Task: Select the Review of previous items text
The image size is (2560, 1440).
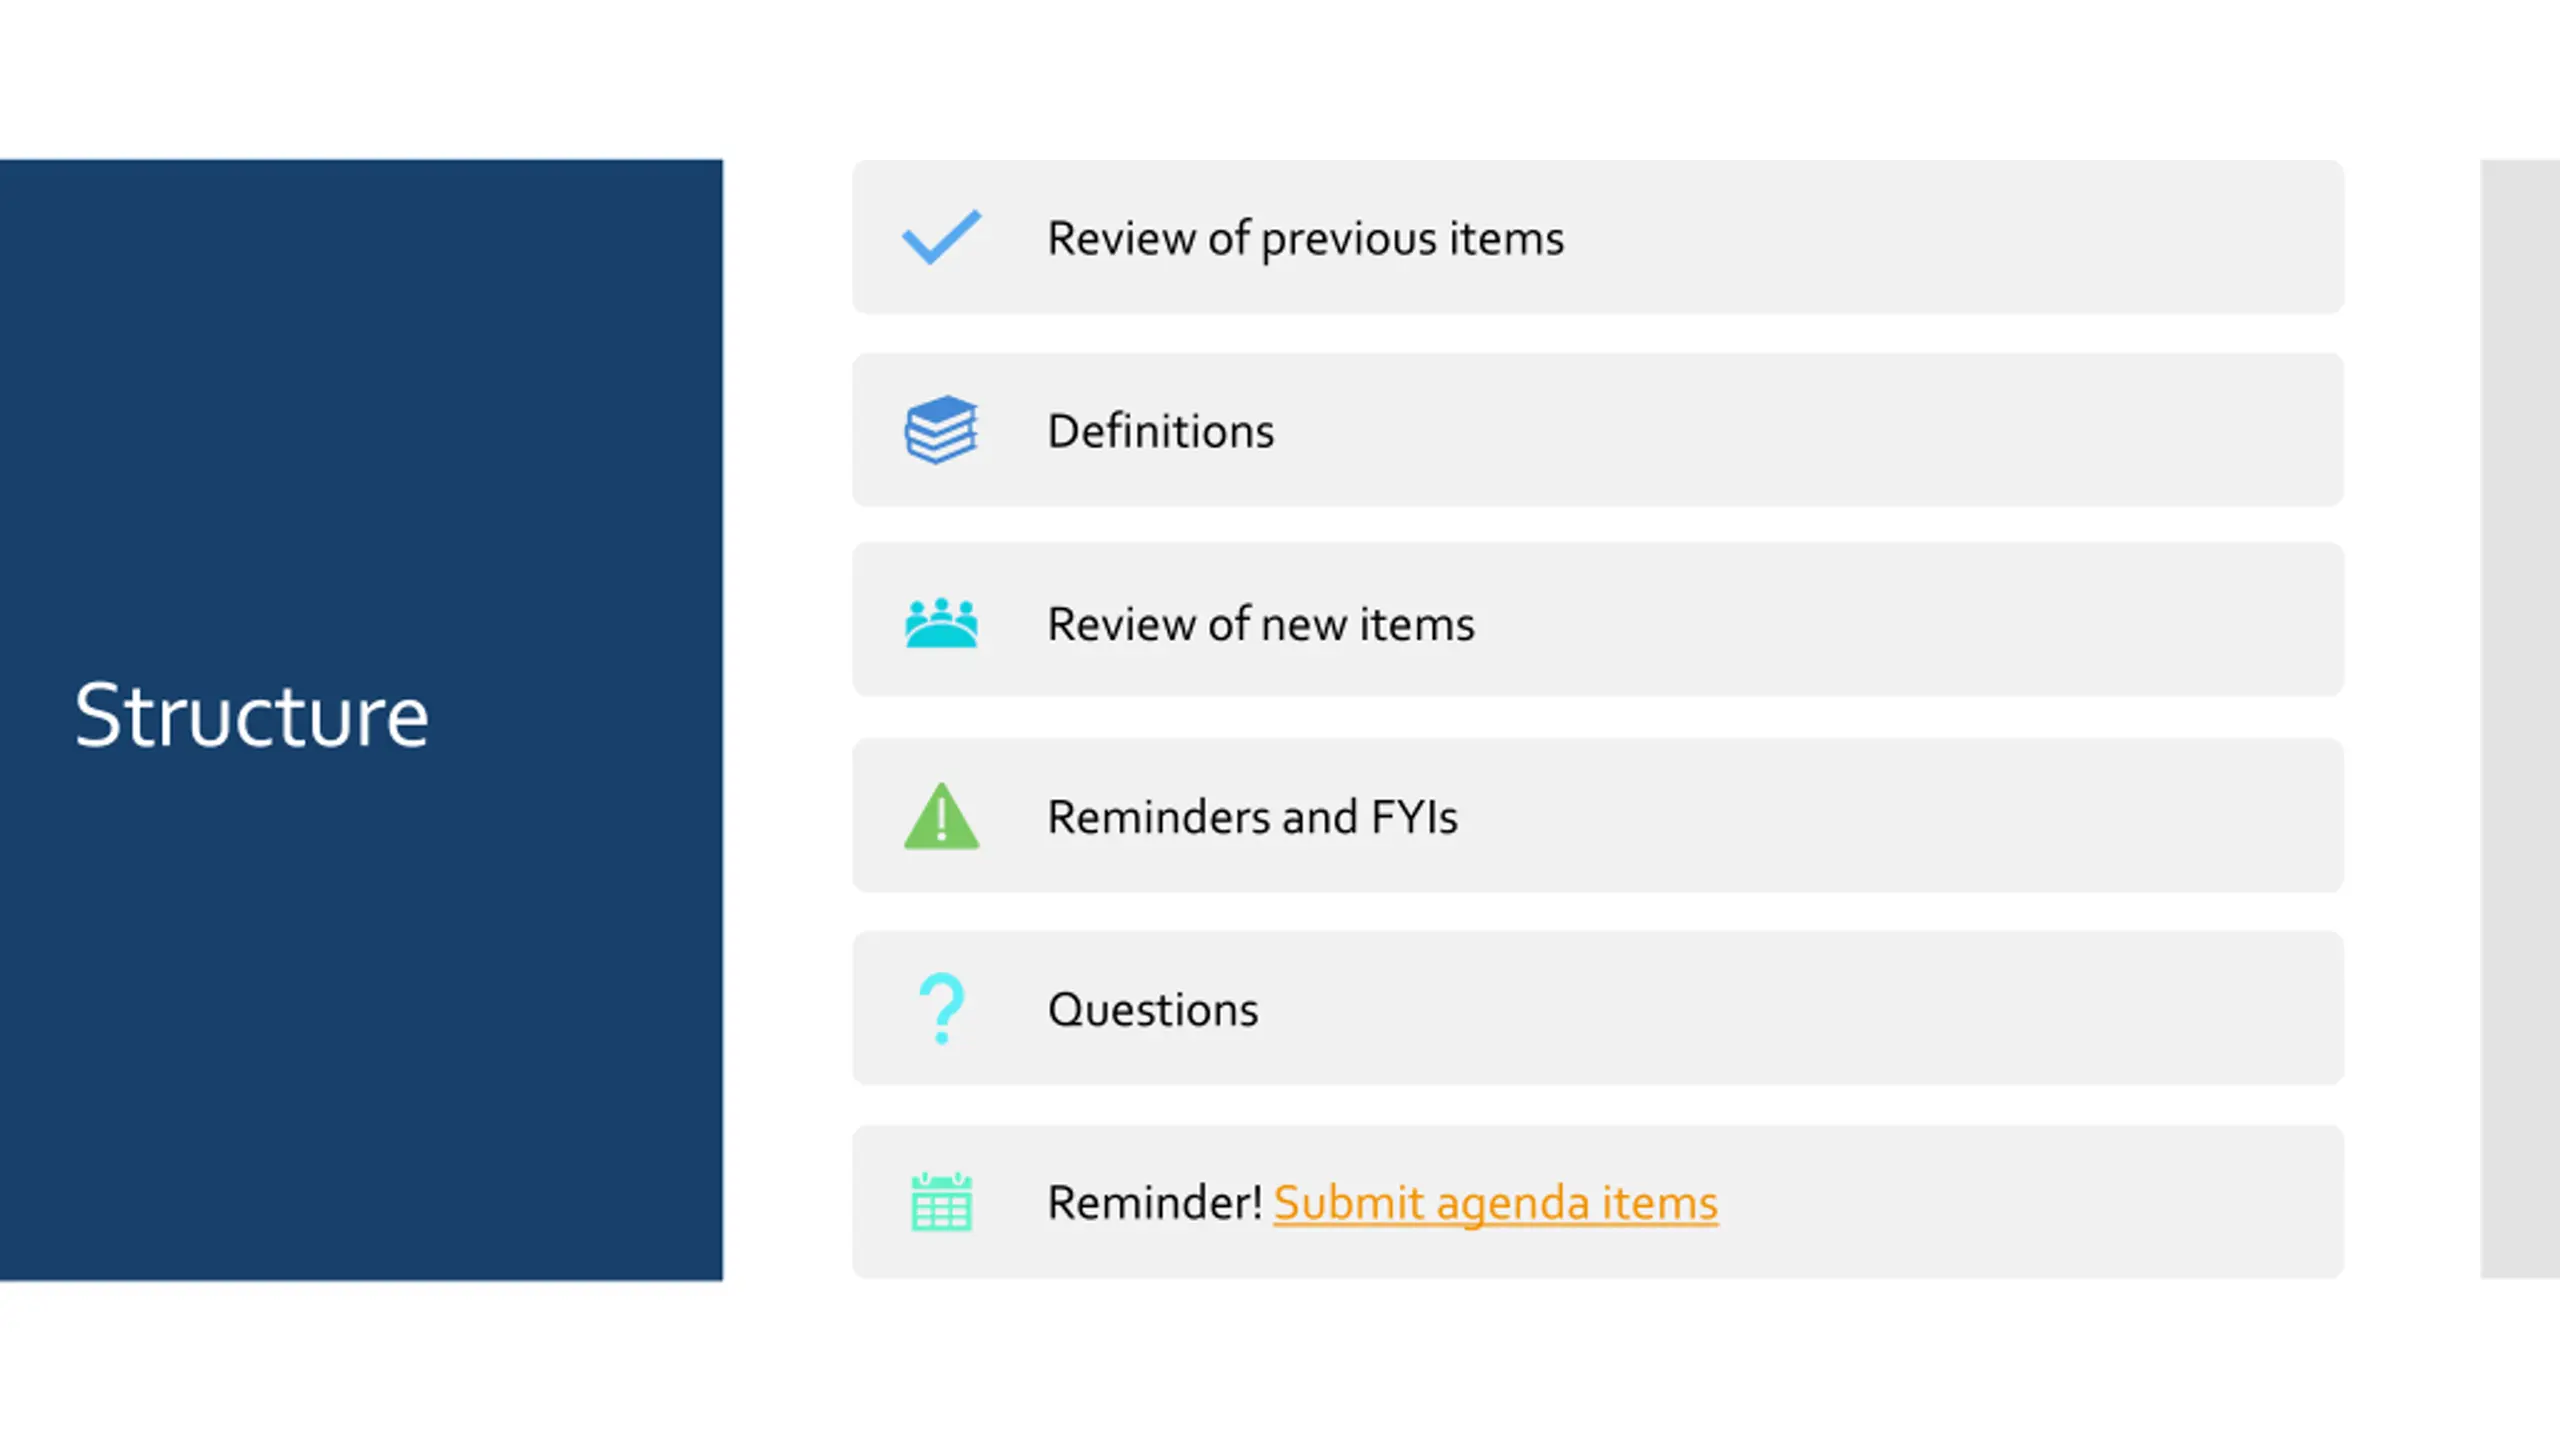Action: click(x=1305, y=239)
